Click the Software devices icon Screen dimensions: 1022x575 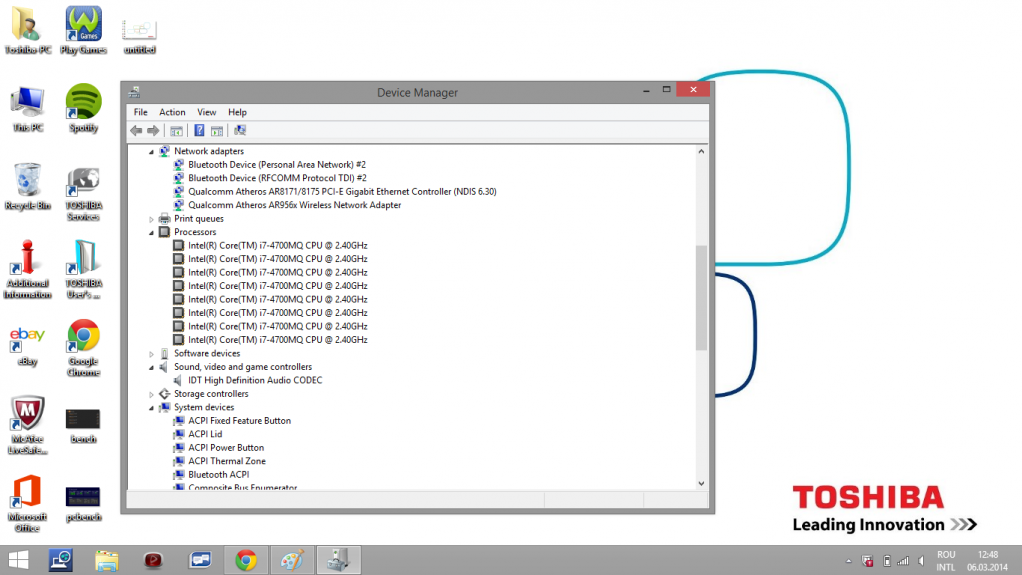pos(164,353)
